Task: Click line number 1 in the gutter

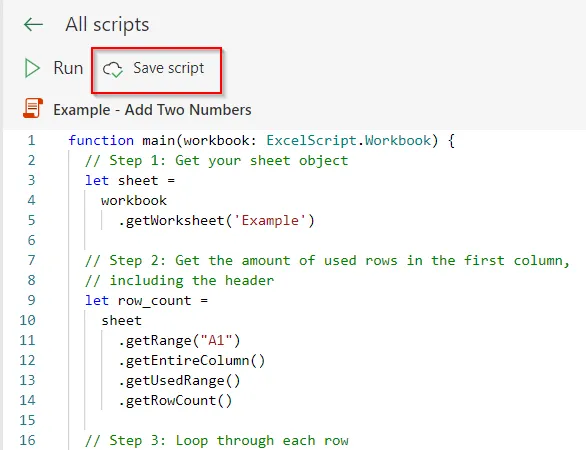Action: (31, 140)
